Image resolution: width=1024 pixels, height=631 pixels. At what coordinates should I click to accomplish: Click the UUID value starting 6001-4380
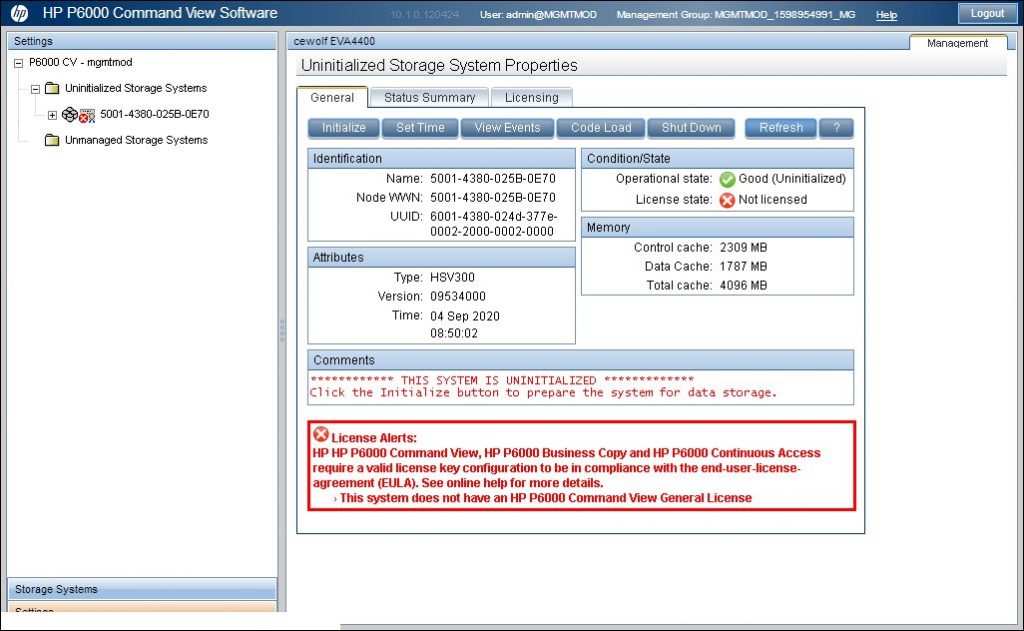493,223
